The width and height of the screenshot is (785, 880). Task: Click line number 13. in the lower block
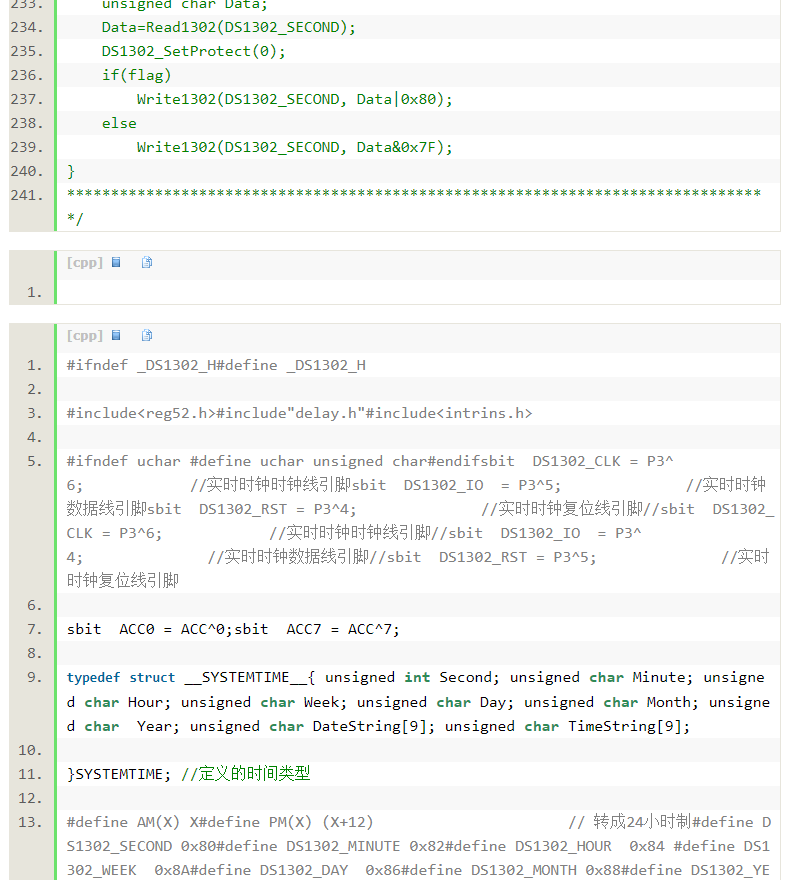pos(30,822)
